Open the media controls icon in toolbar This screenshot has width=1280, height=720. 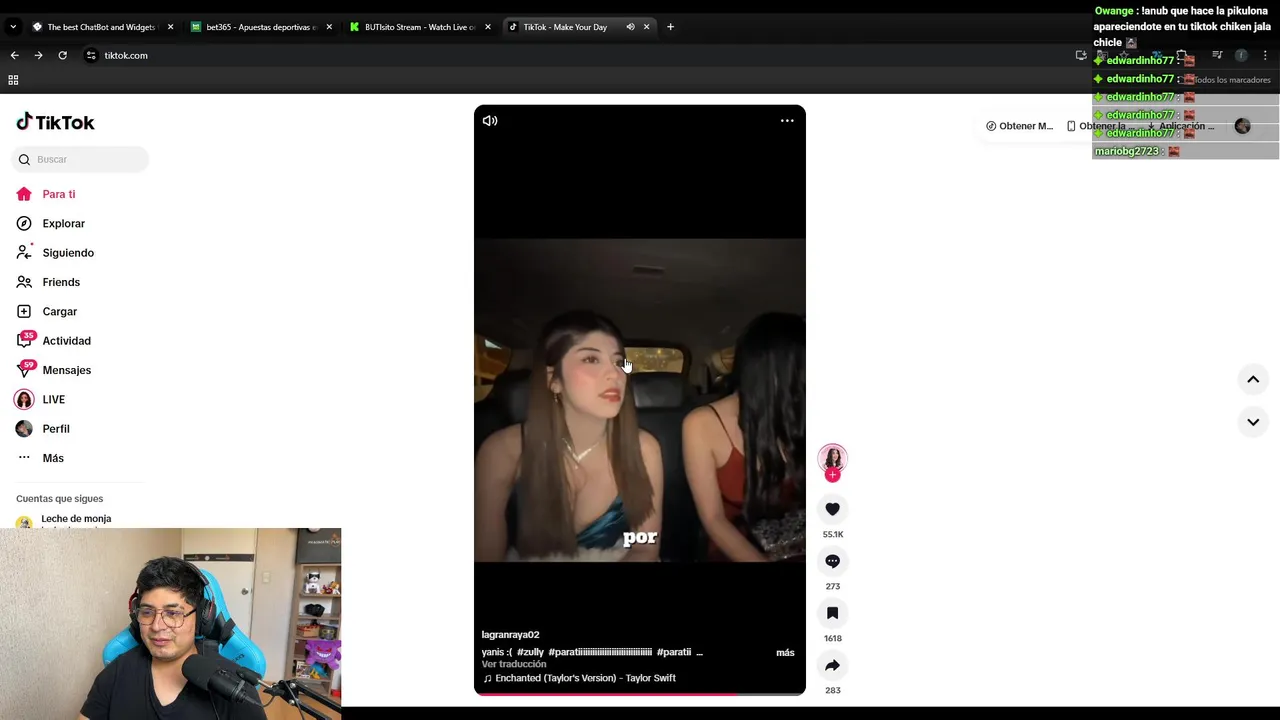[x=1217, y=55]
